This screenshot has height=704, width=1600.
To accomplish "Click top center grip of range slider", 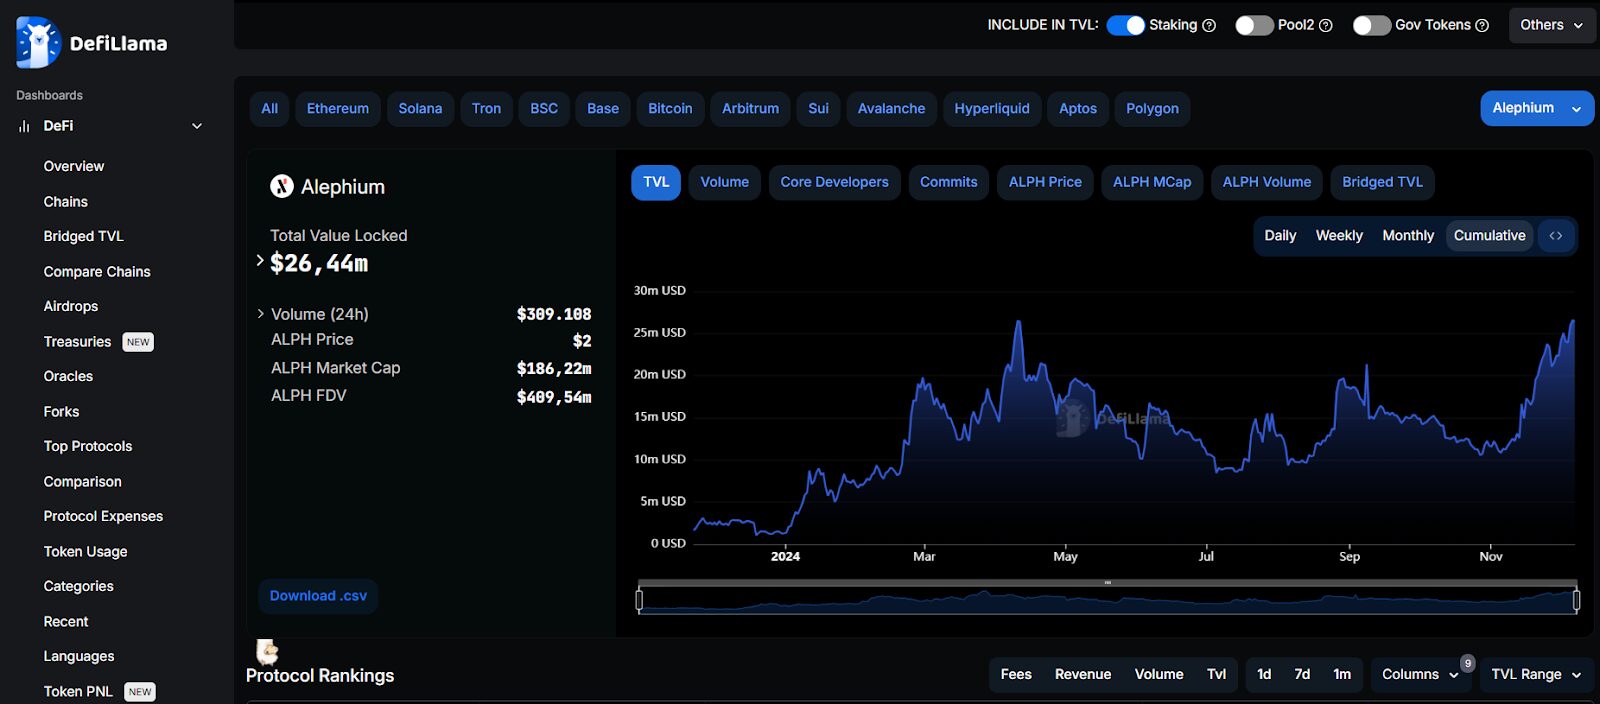I will (x=1108, y=583).
